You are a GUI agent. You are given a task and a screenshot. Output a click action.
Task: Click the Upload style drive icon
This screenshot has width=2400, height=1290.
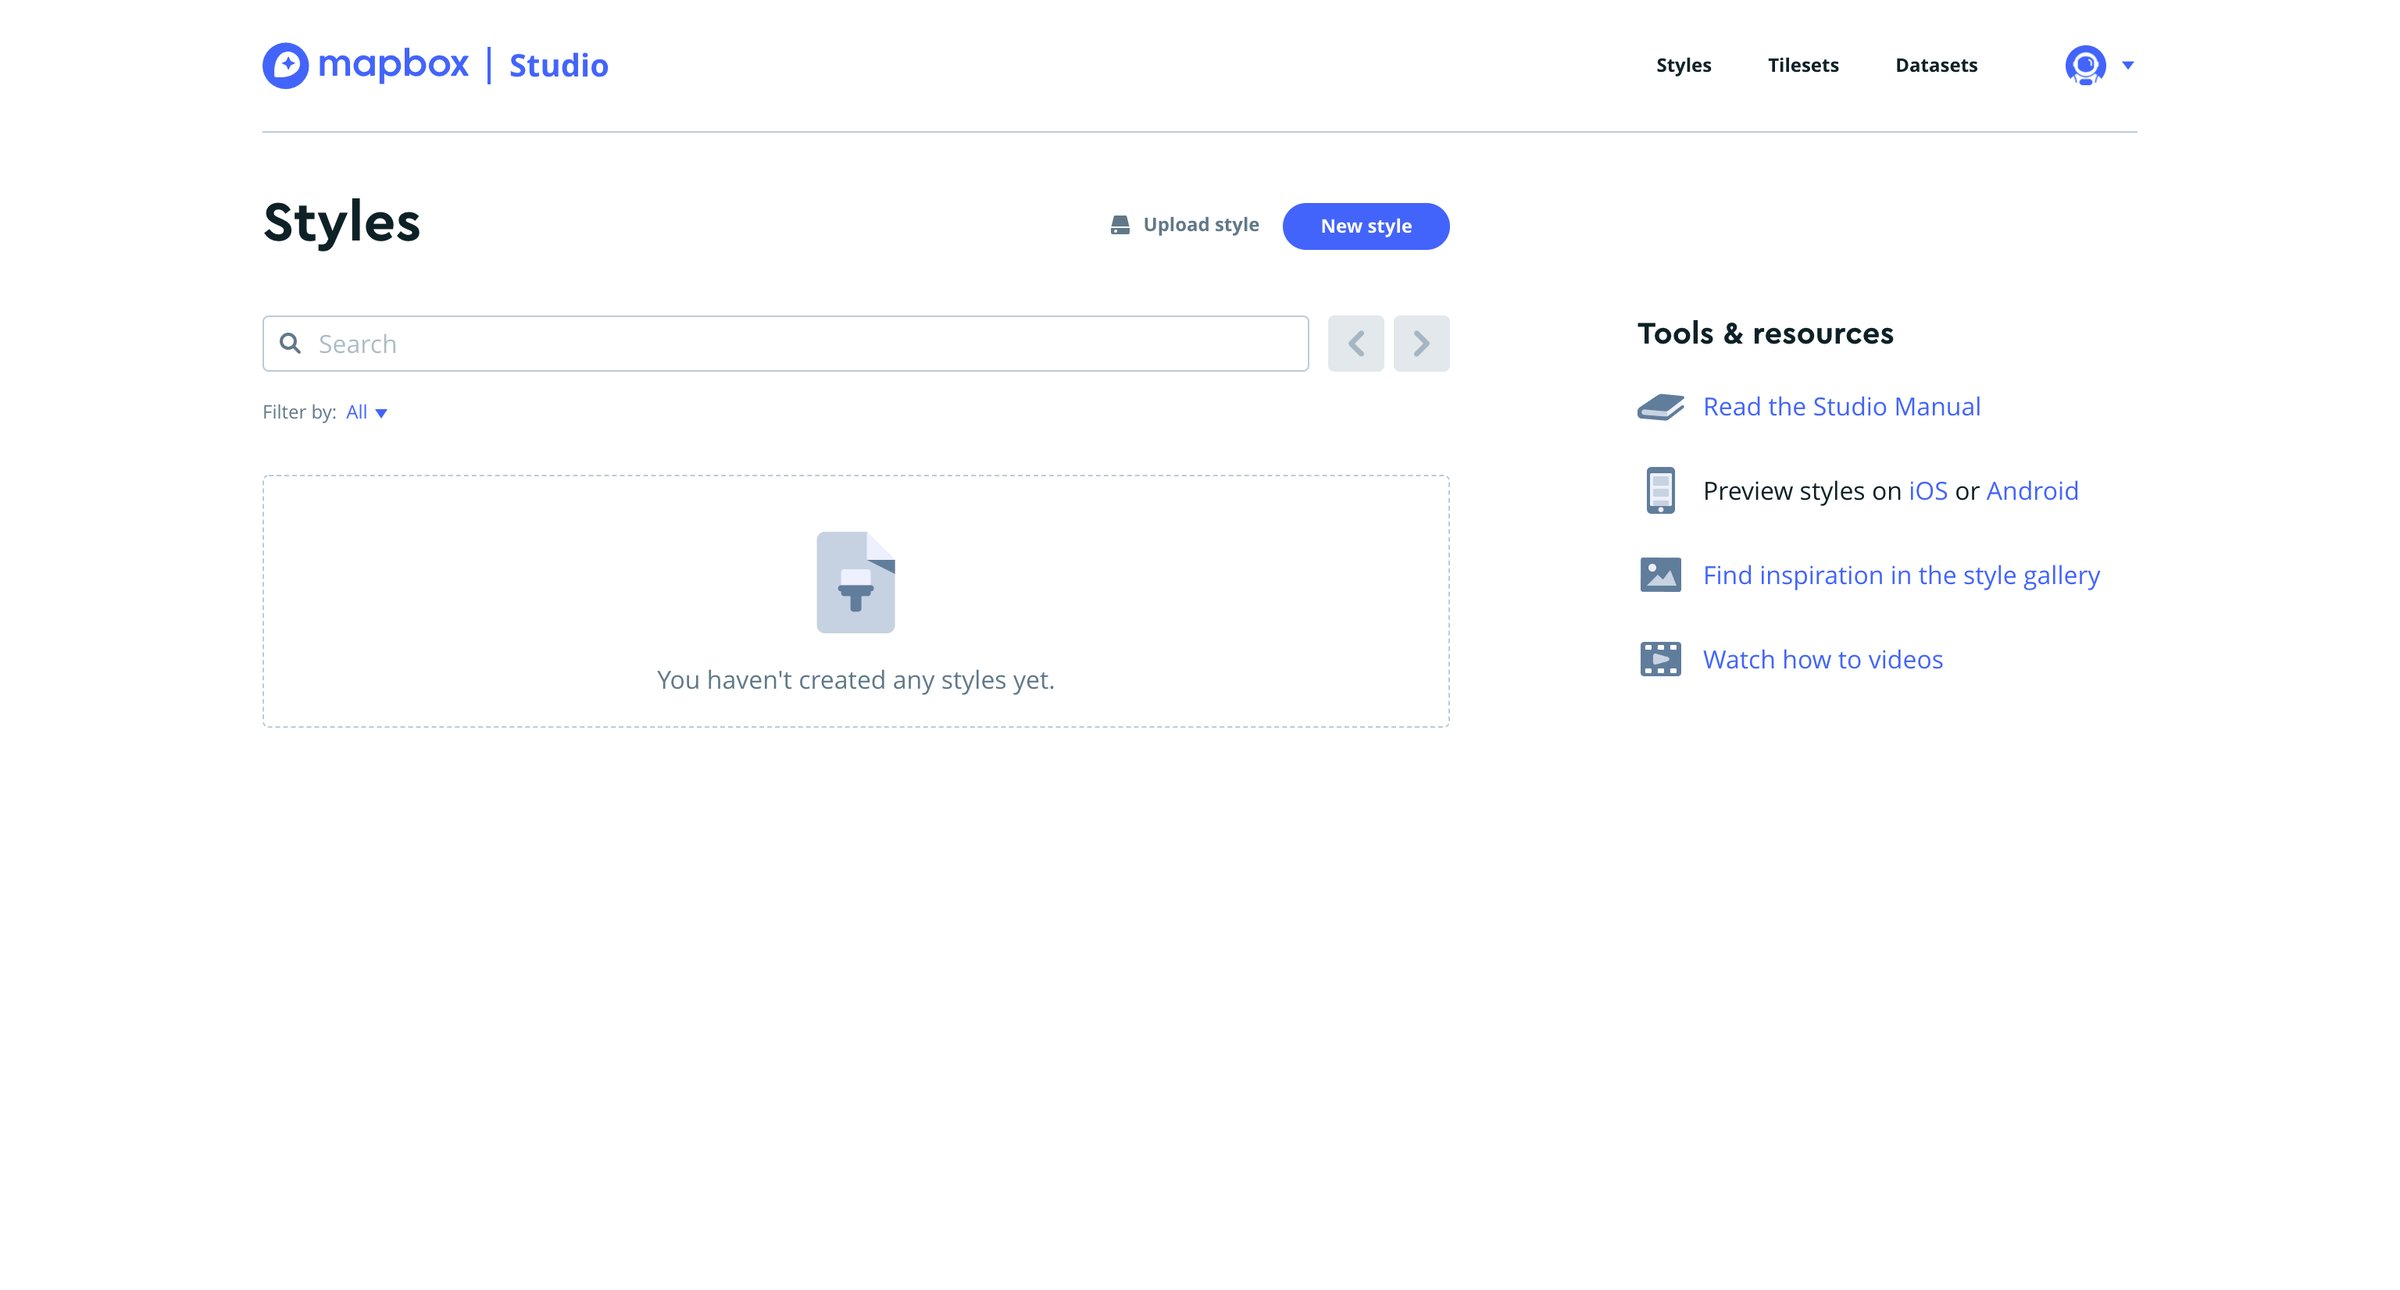(x=1120, y=225)
